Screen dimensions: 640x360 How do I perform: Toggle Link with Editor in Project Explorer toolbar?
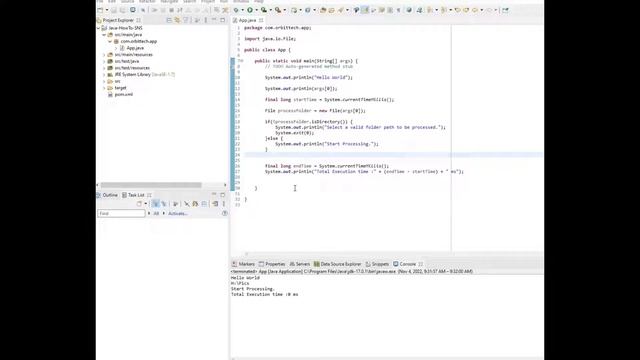178,20
